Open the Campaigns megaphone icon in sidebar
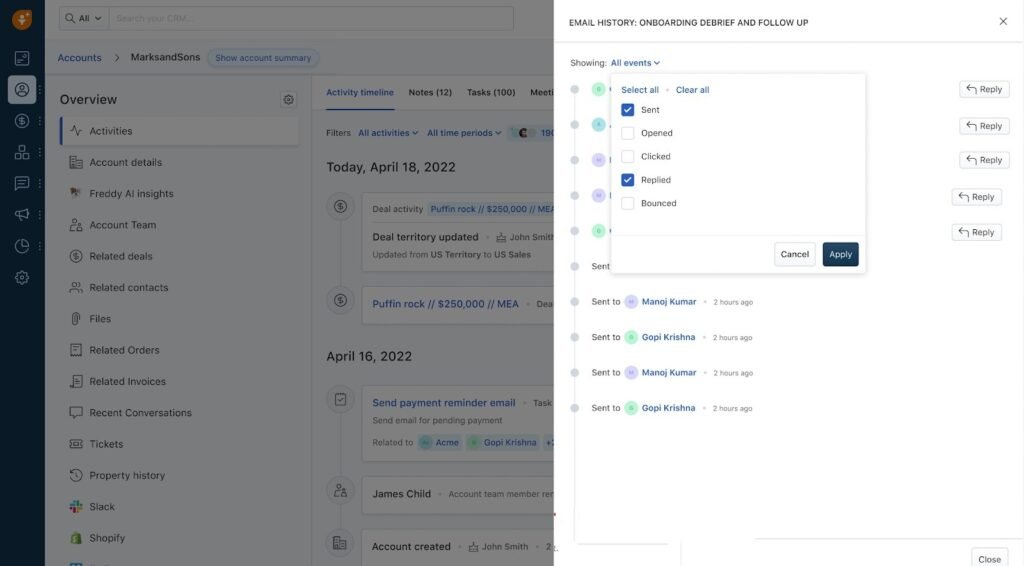Image resolution: width=1024 pixels, height=566 pixels. point(21,215)
